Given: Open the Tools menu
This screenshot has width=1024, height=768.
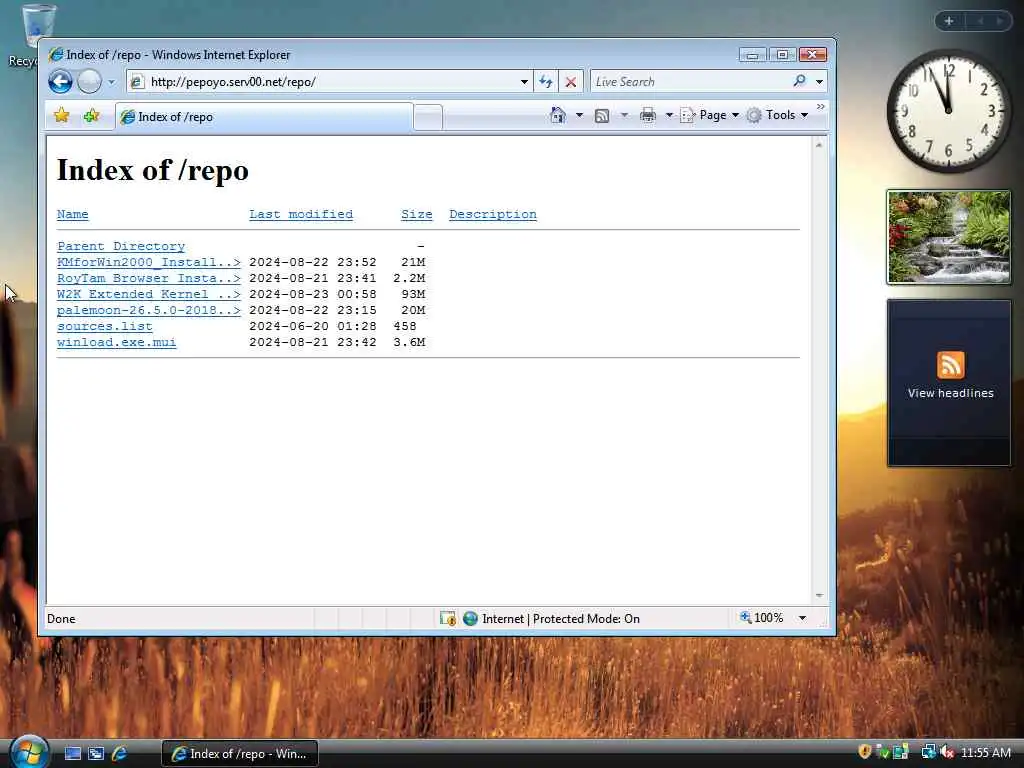Looking at the screenshot, I should tap(778, 115).
